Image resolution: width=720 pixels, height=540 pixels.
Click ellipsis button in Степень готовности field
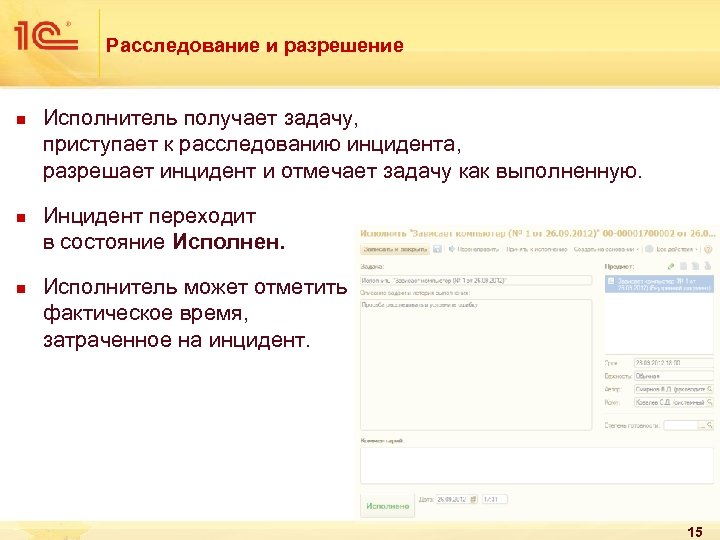tap(702, 426)
